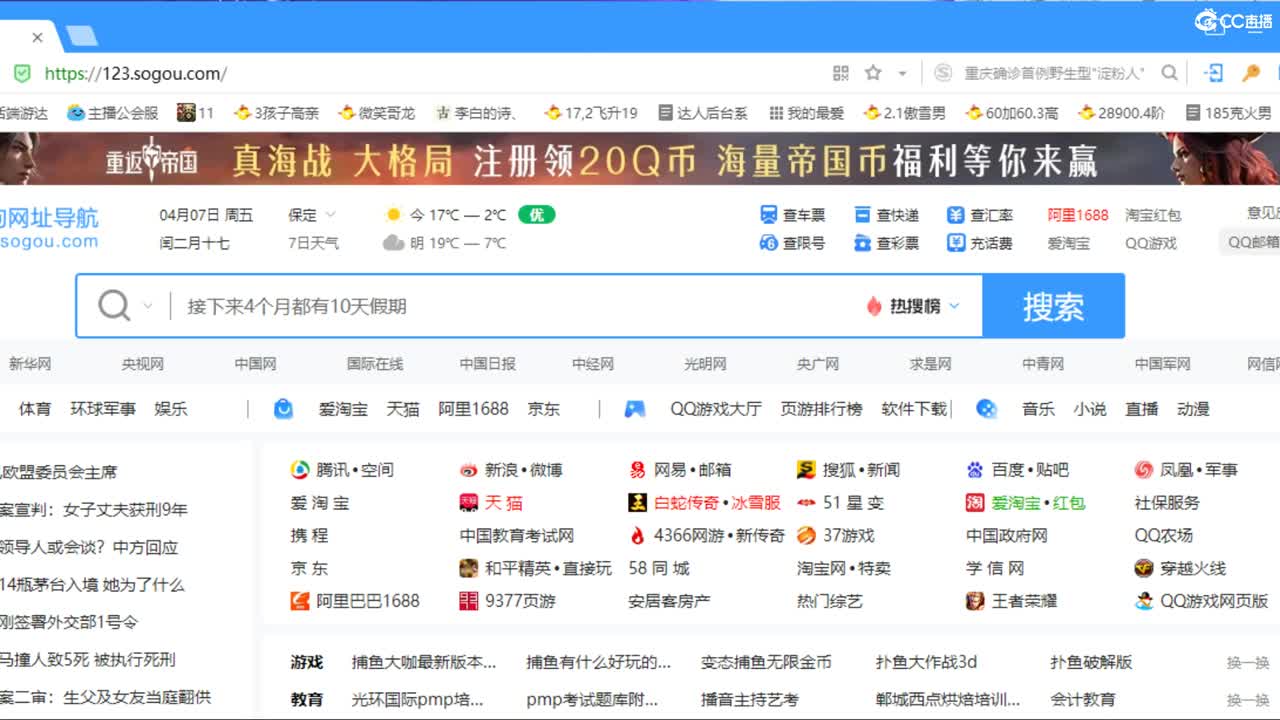Open 查彩票 lottery lookup tool

click(x=887, y=243)
